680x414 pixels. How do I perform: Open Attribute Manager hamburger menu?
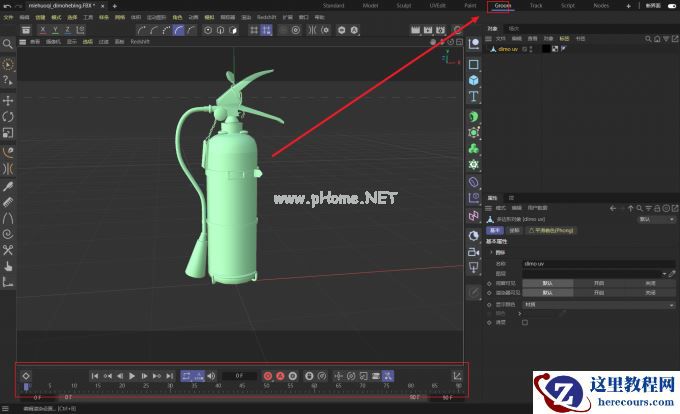point(488,209)
